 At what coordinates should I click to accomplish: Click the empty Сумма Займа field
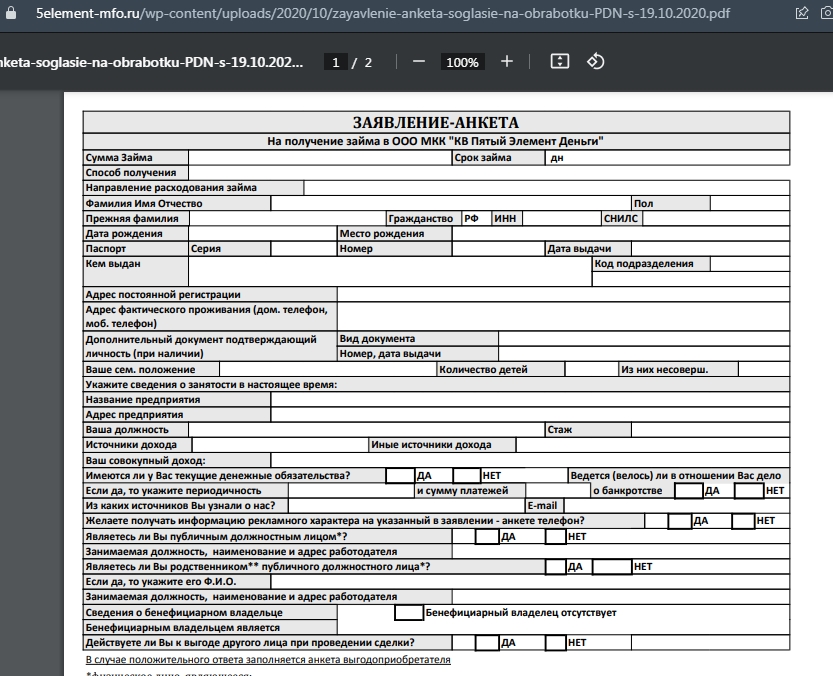click(320, 158)
